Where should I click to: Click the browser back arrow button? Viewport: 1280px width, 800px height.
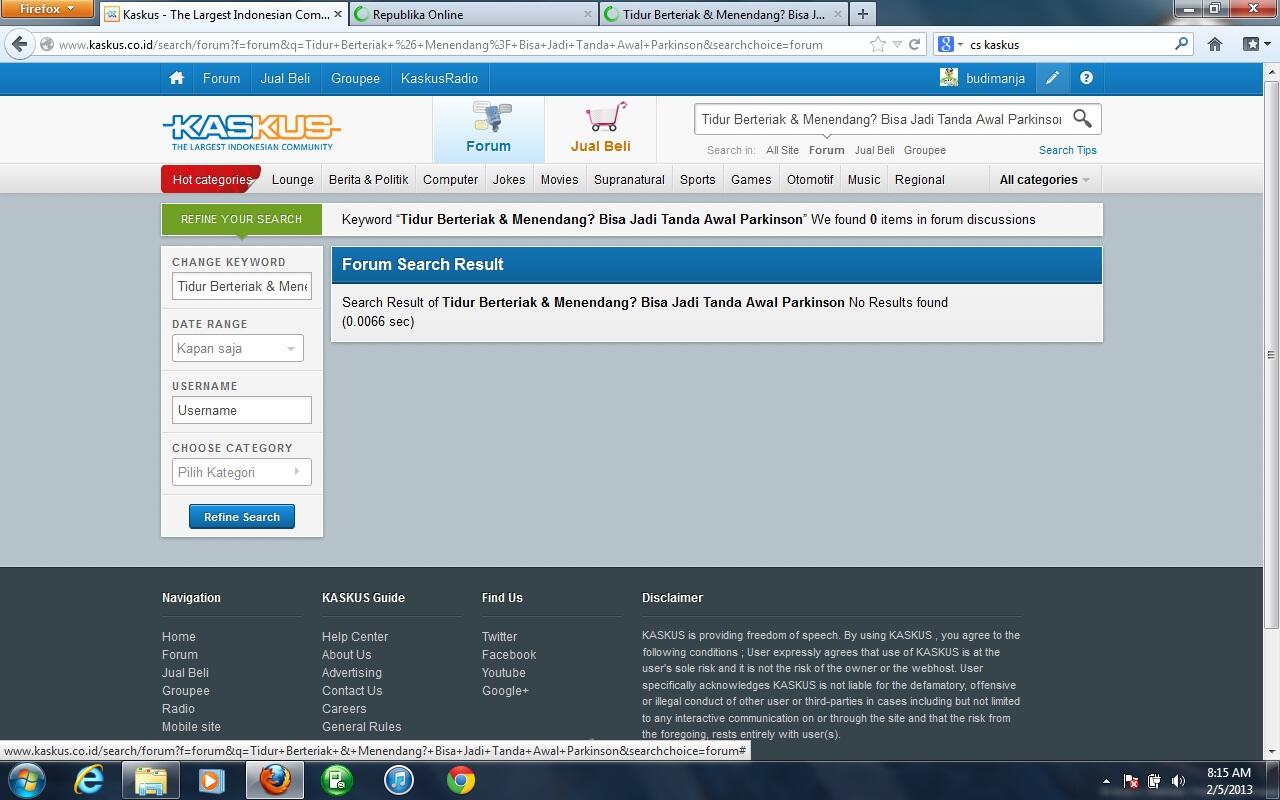click(x=19, y=44)
